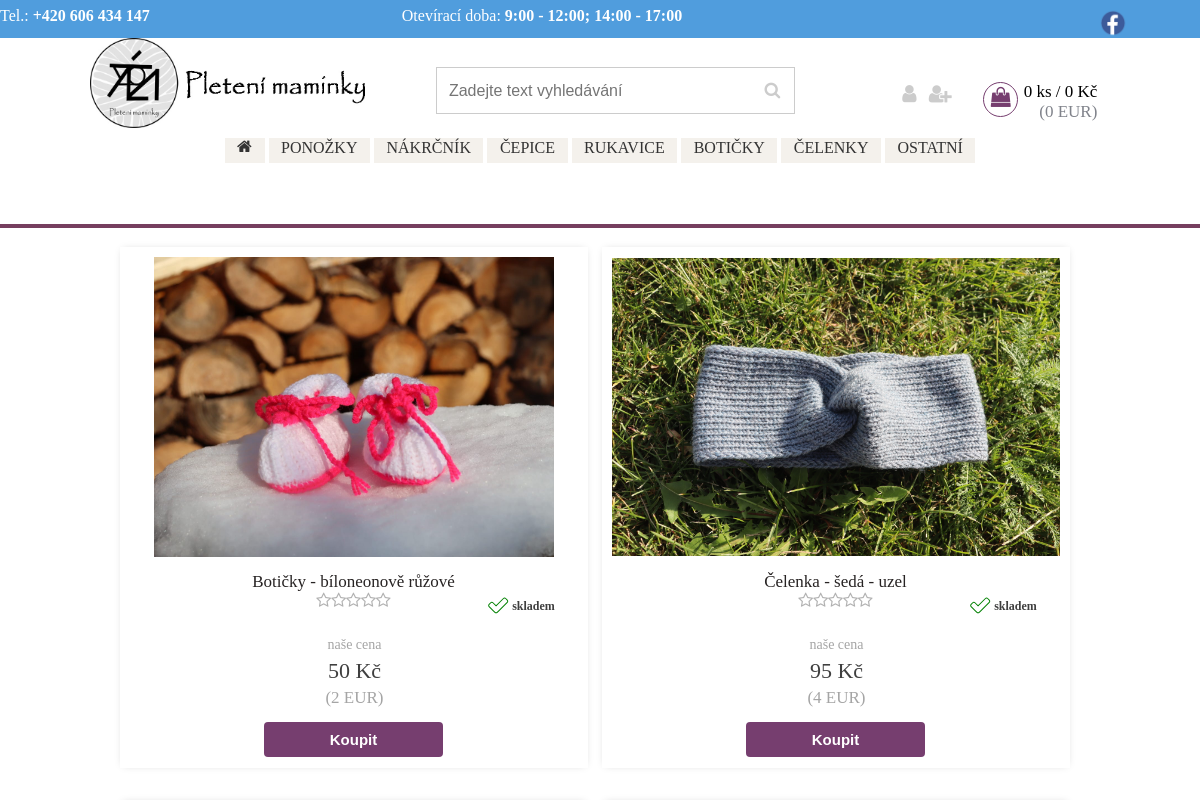The width and height of the screenshot is (1200, 800).
Task: View the pink baby booties photo
Action: tap(354, 407)
